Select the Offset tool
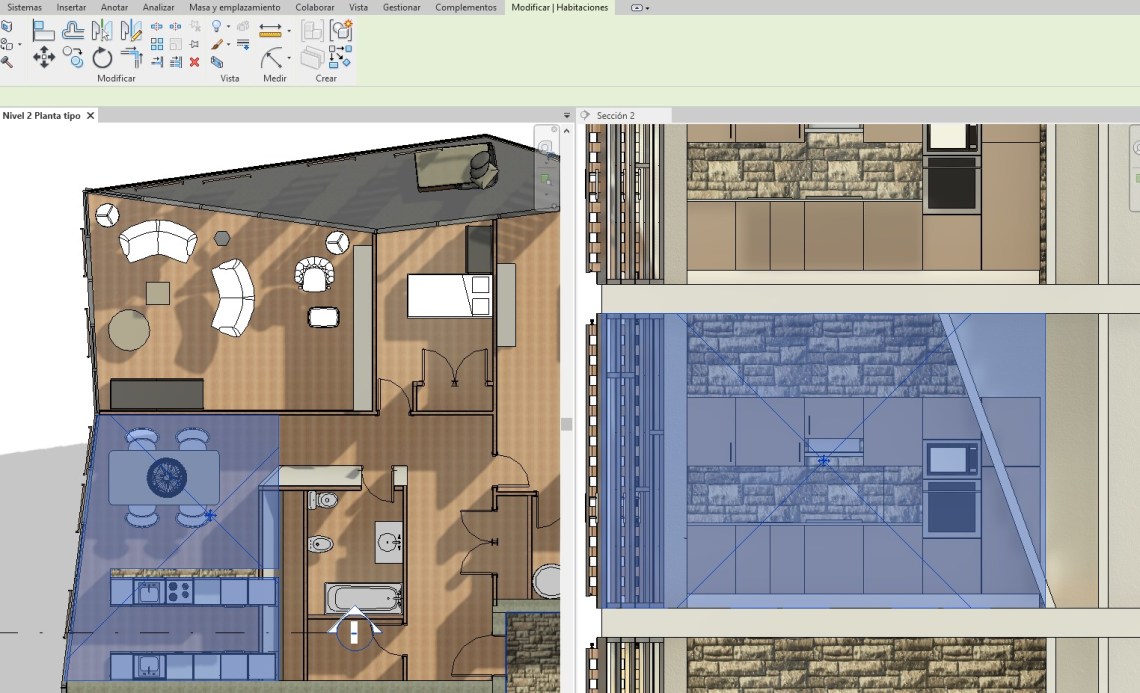This screenshot has width=1140, height=693. pos(73,31)
